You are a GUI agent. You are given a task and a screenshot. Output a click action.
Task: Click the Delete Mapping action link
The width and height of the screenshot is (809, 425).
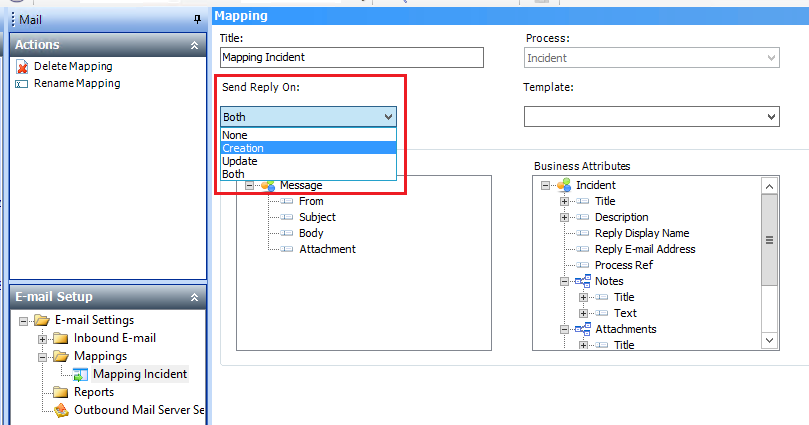73,67
